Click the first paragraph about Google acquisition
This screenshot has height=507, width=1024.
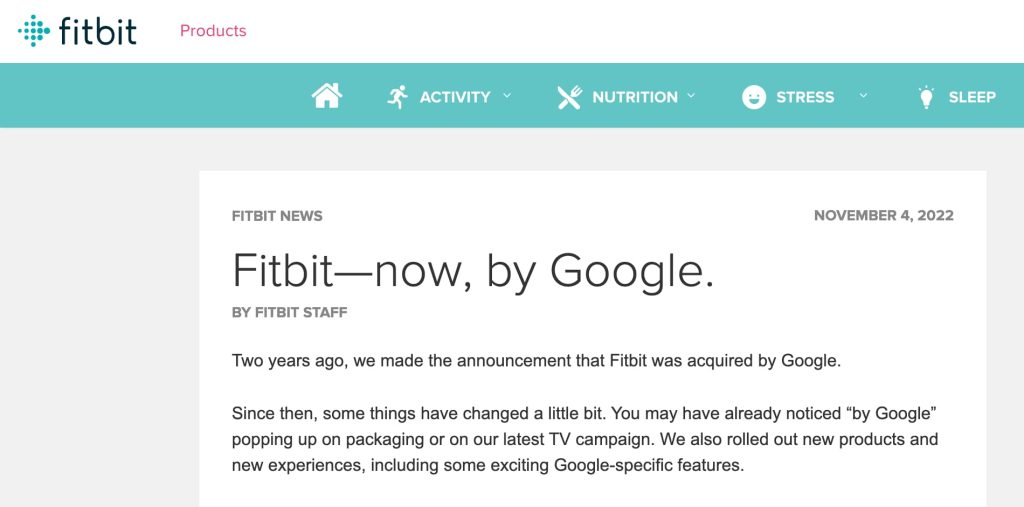click(x=536, y=361)
